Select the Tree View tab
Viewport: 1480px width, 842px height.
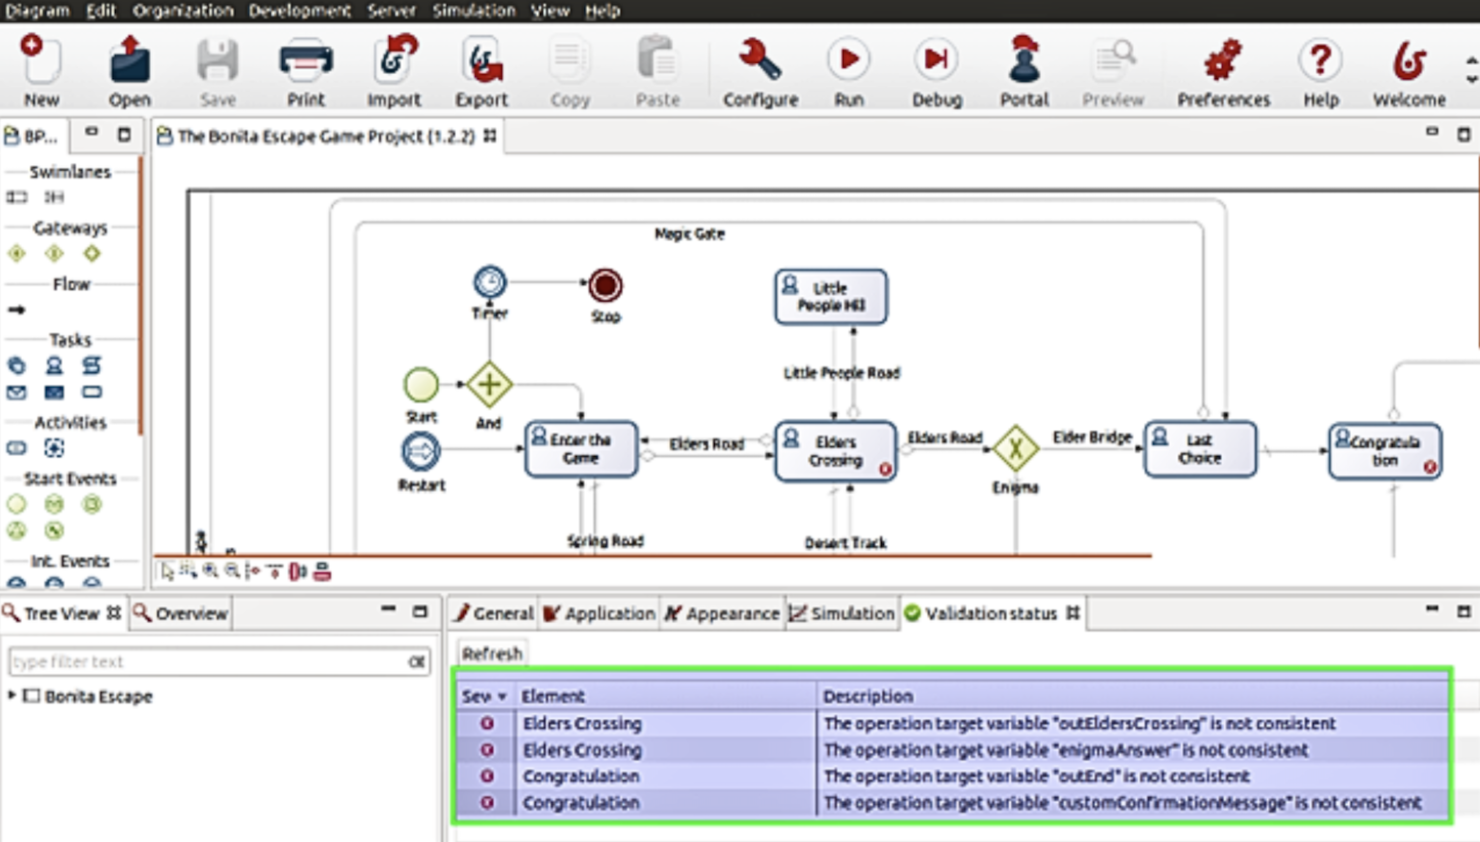tap(62, 613)
